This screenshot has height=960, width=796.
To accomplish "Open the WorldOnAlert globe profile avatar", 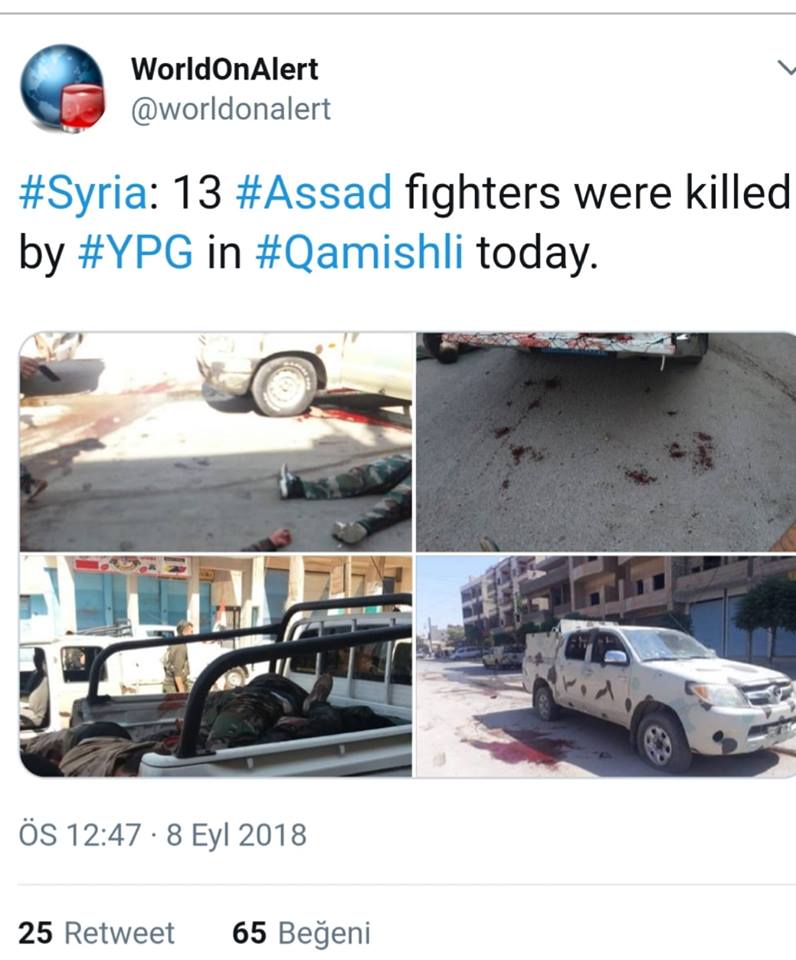I will (x=62, y=88).
